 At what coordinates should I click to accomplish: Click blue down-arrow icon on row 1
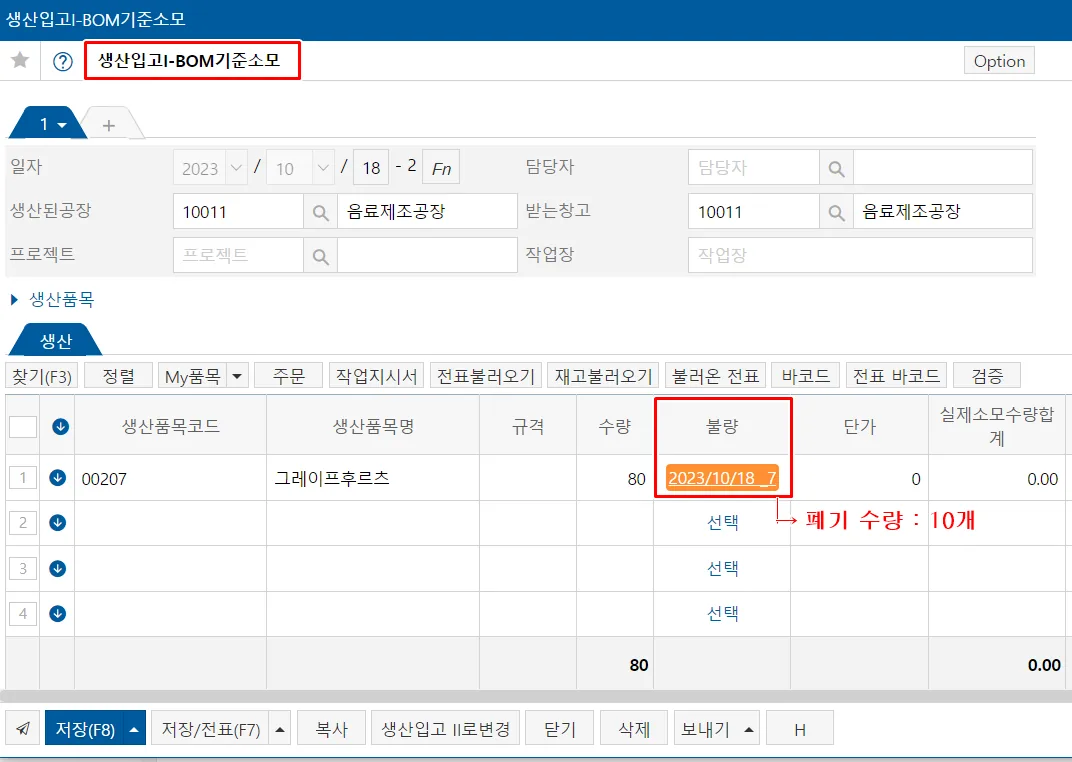pyautogui.click(x=57, y=478)
